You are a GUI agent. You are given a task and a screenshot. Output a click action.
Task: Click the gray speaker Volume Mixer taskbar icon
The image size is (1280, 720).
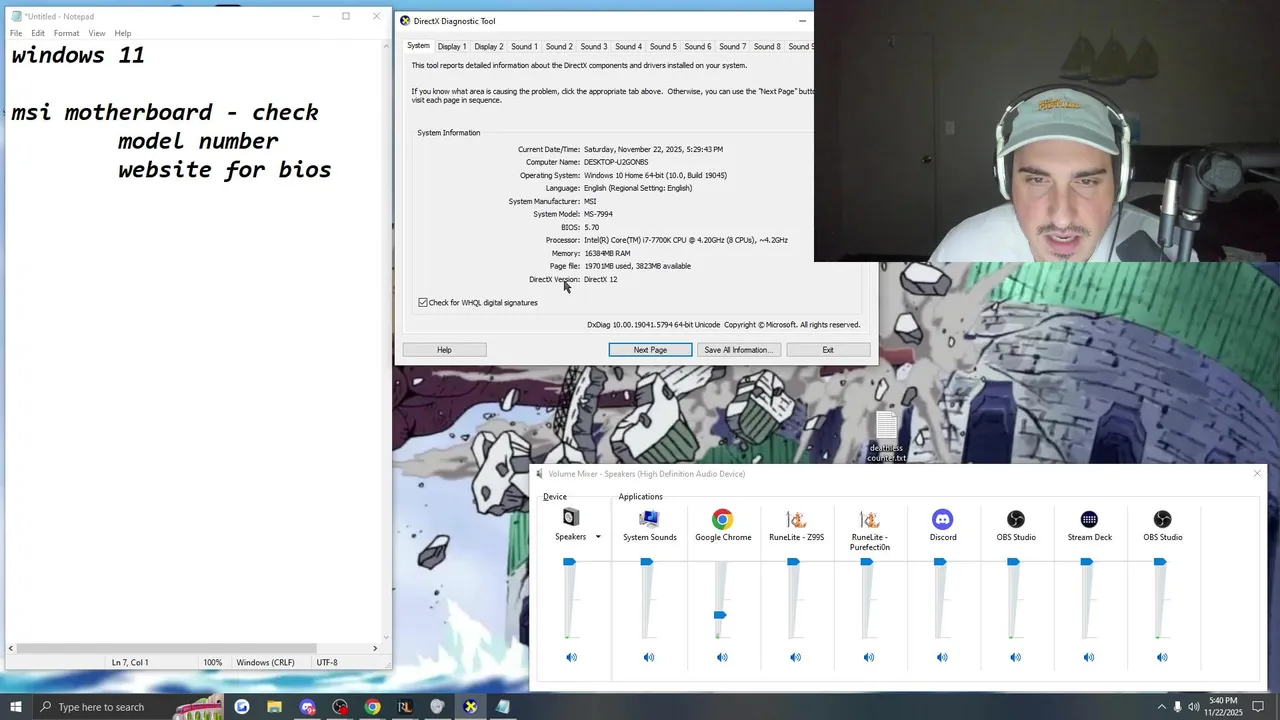437,707
